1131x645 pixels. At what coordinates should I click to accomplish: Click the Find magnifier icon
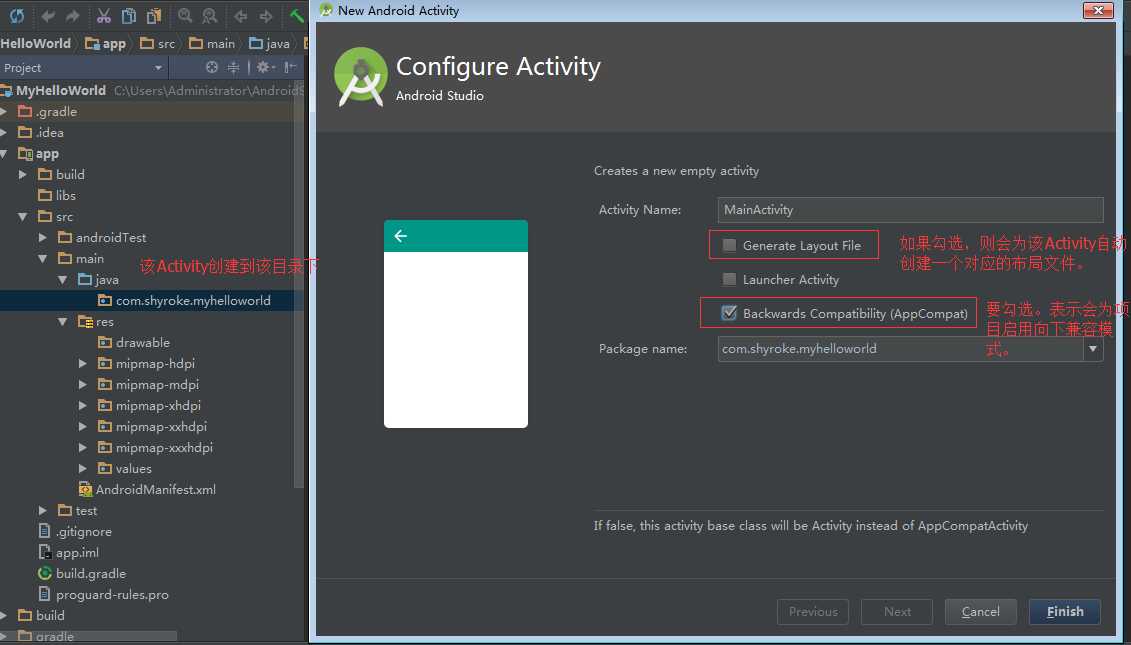[185, 16]
